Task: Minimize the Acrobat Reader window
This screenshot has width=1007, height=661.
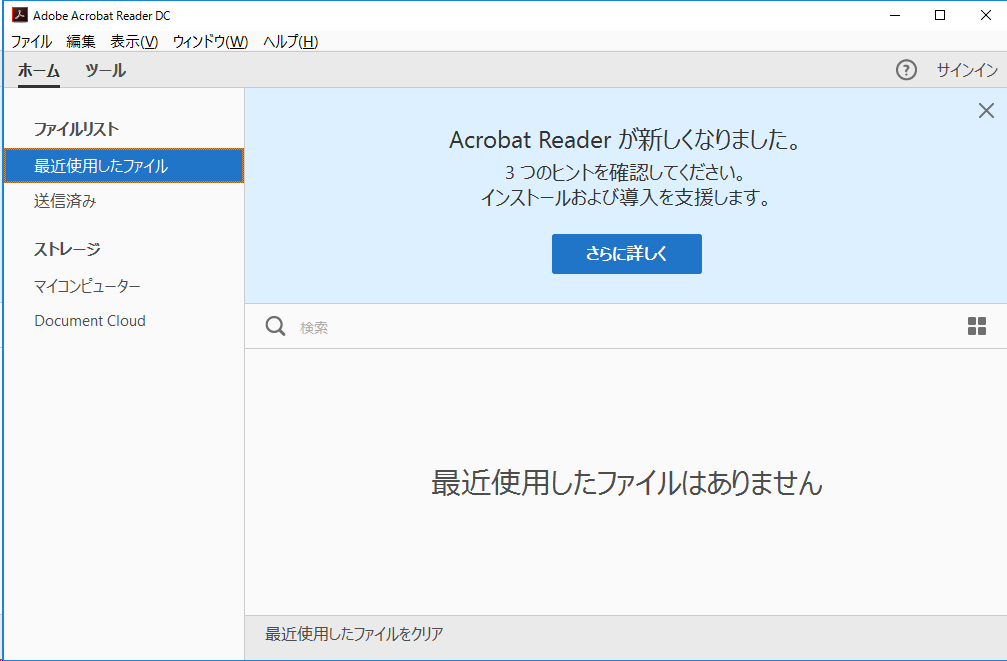Action: pyautogui.click(x=895, y=15)
